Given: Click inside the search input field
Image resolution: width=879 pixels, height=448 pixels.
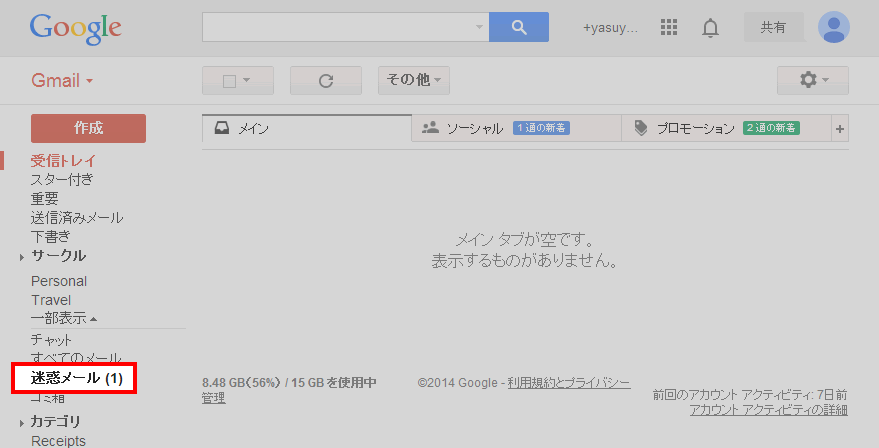Looking at the screenshot, I should [338, 27].
